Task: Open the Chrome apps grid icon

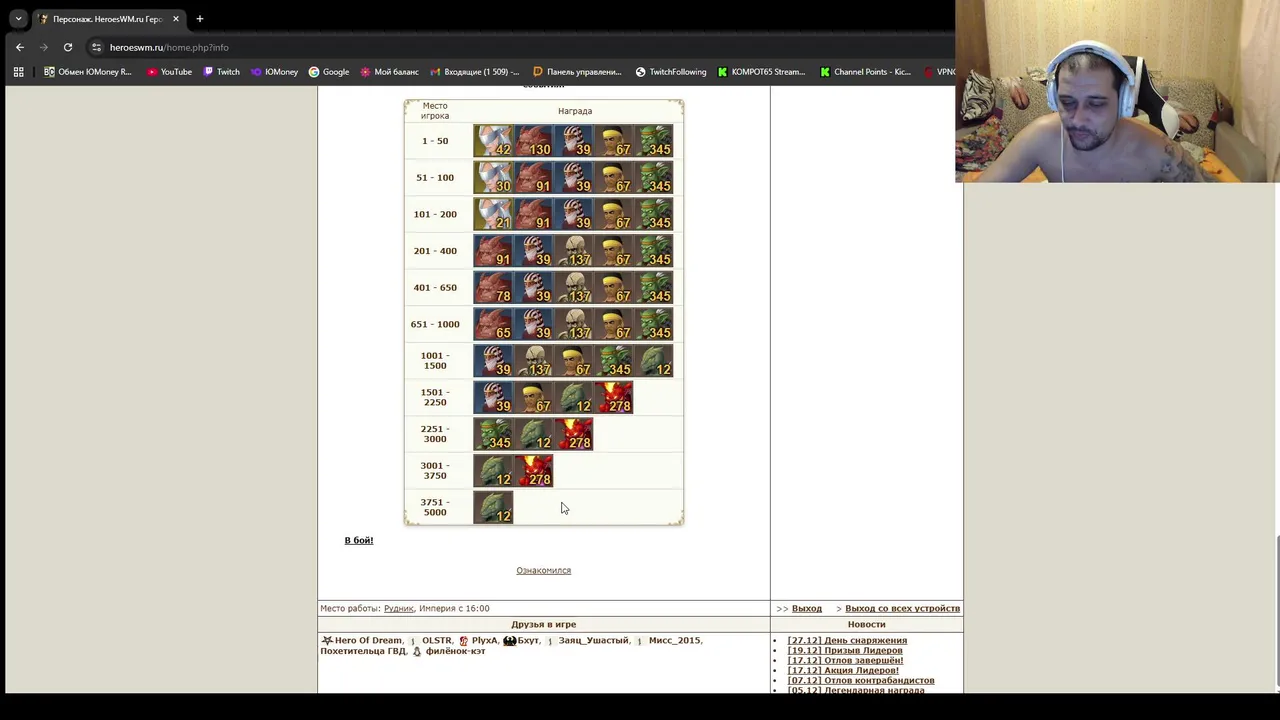Action: [x=18, y=72]
